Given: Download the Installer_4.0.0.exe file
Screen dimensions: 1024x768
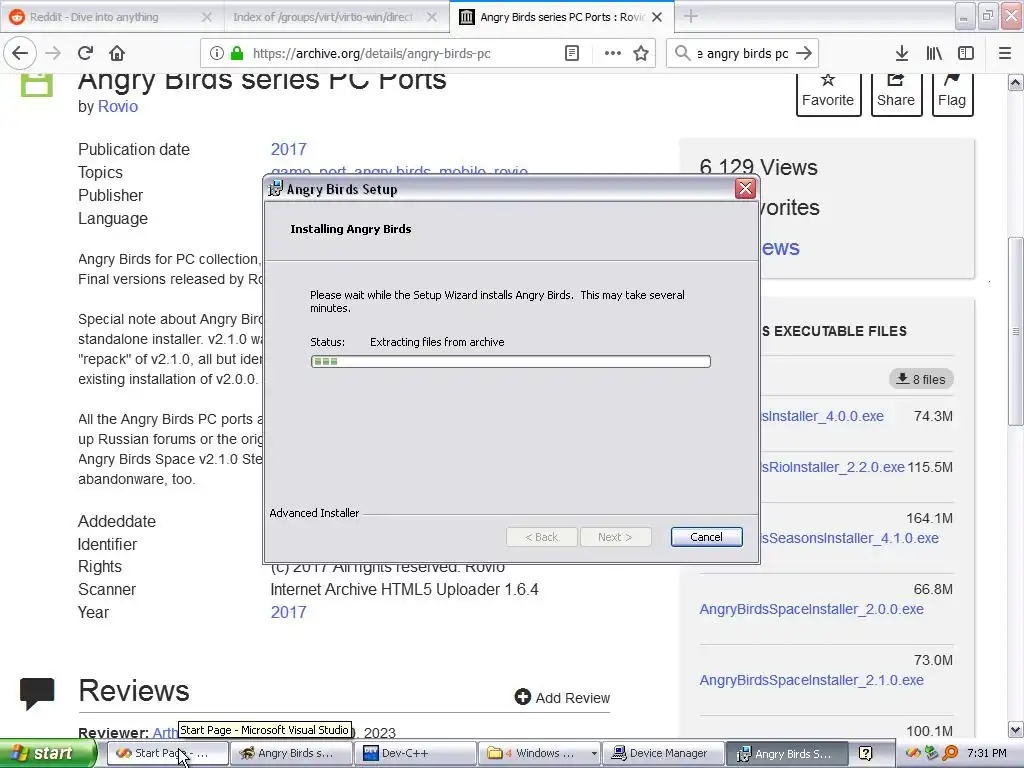Looking at the screenshot, I should (x=822, y=416).
